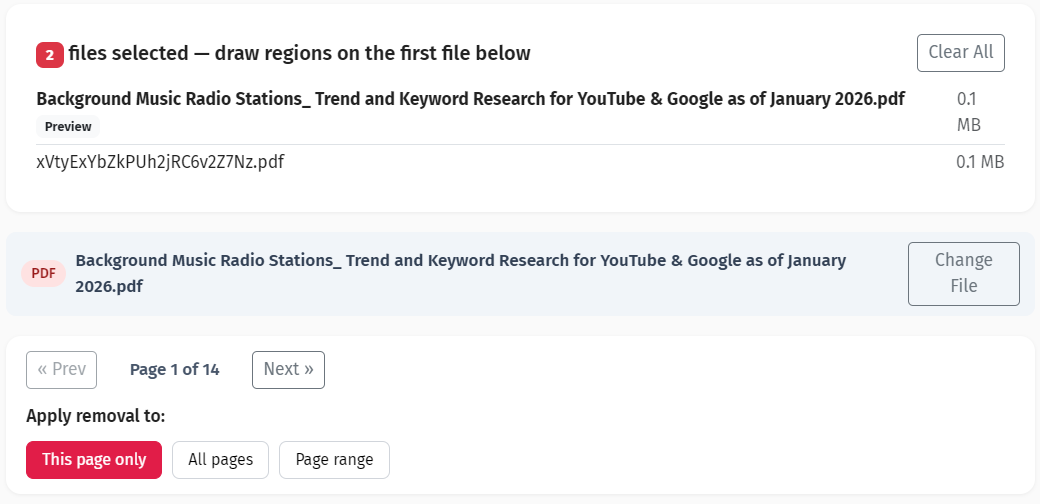Open the Change File button
The image size is (1040, 504).
[963, 273]
